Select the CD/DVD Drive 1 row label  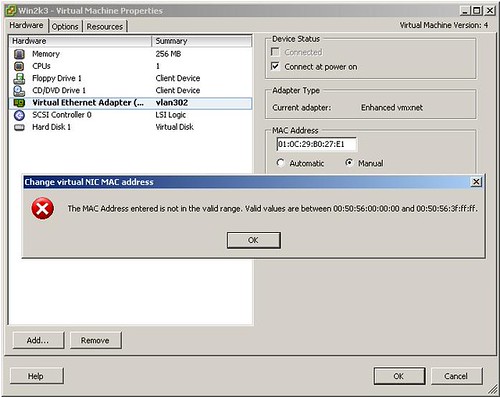(x=59, y=91)
